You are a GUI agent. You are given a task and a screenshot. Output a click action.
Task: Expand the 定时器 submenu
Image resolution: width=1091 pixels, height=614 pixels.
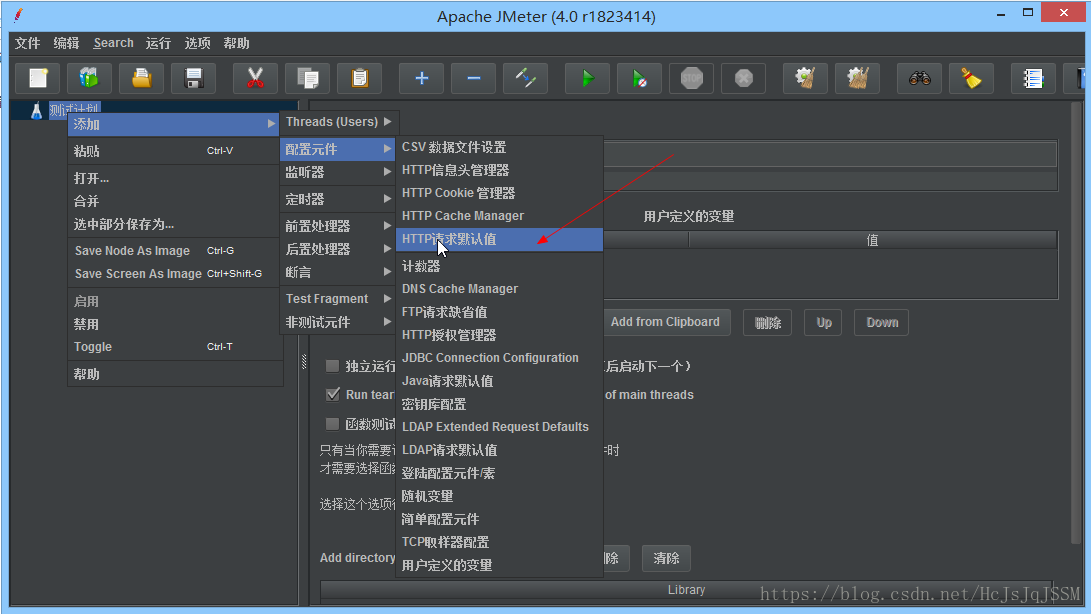(337, 199)
